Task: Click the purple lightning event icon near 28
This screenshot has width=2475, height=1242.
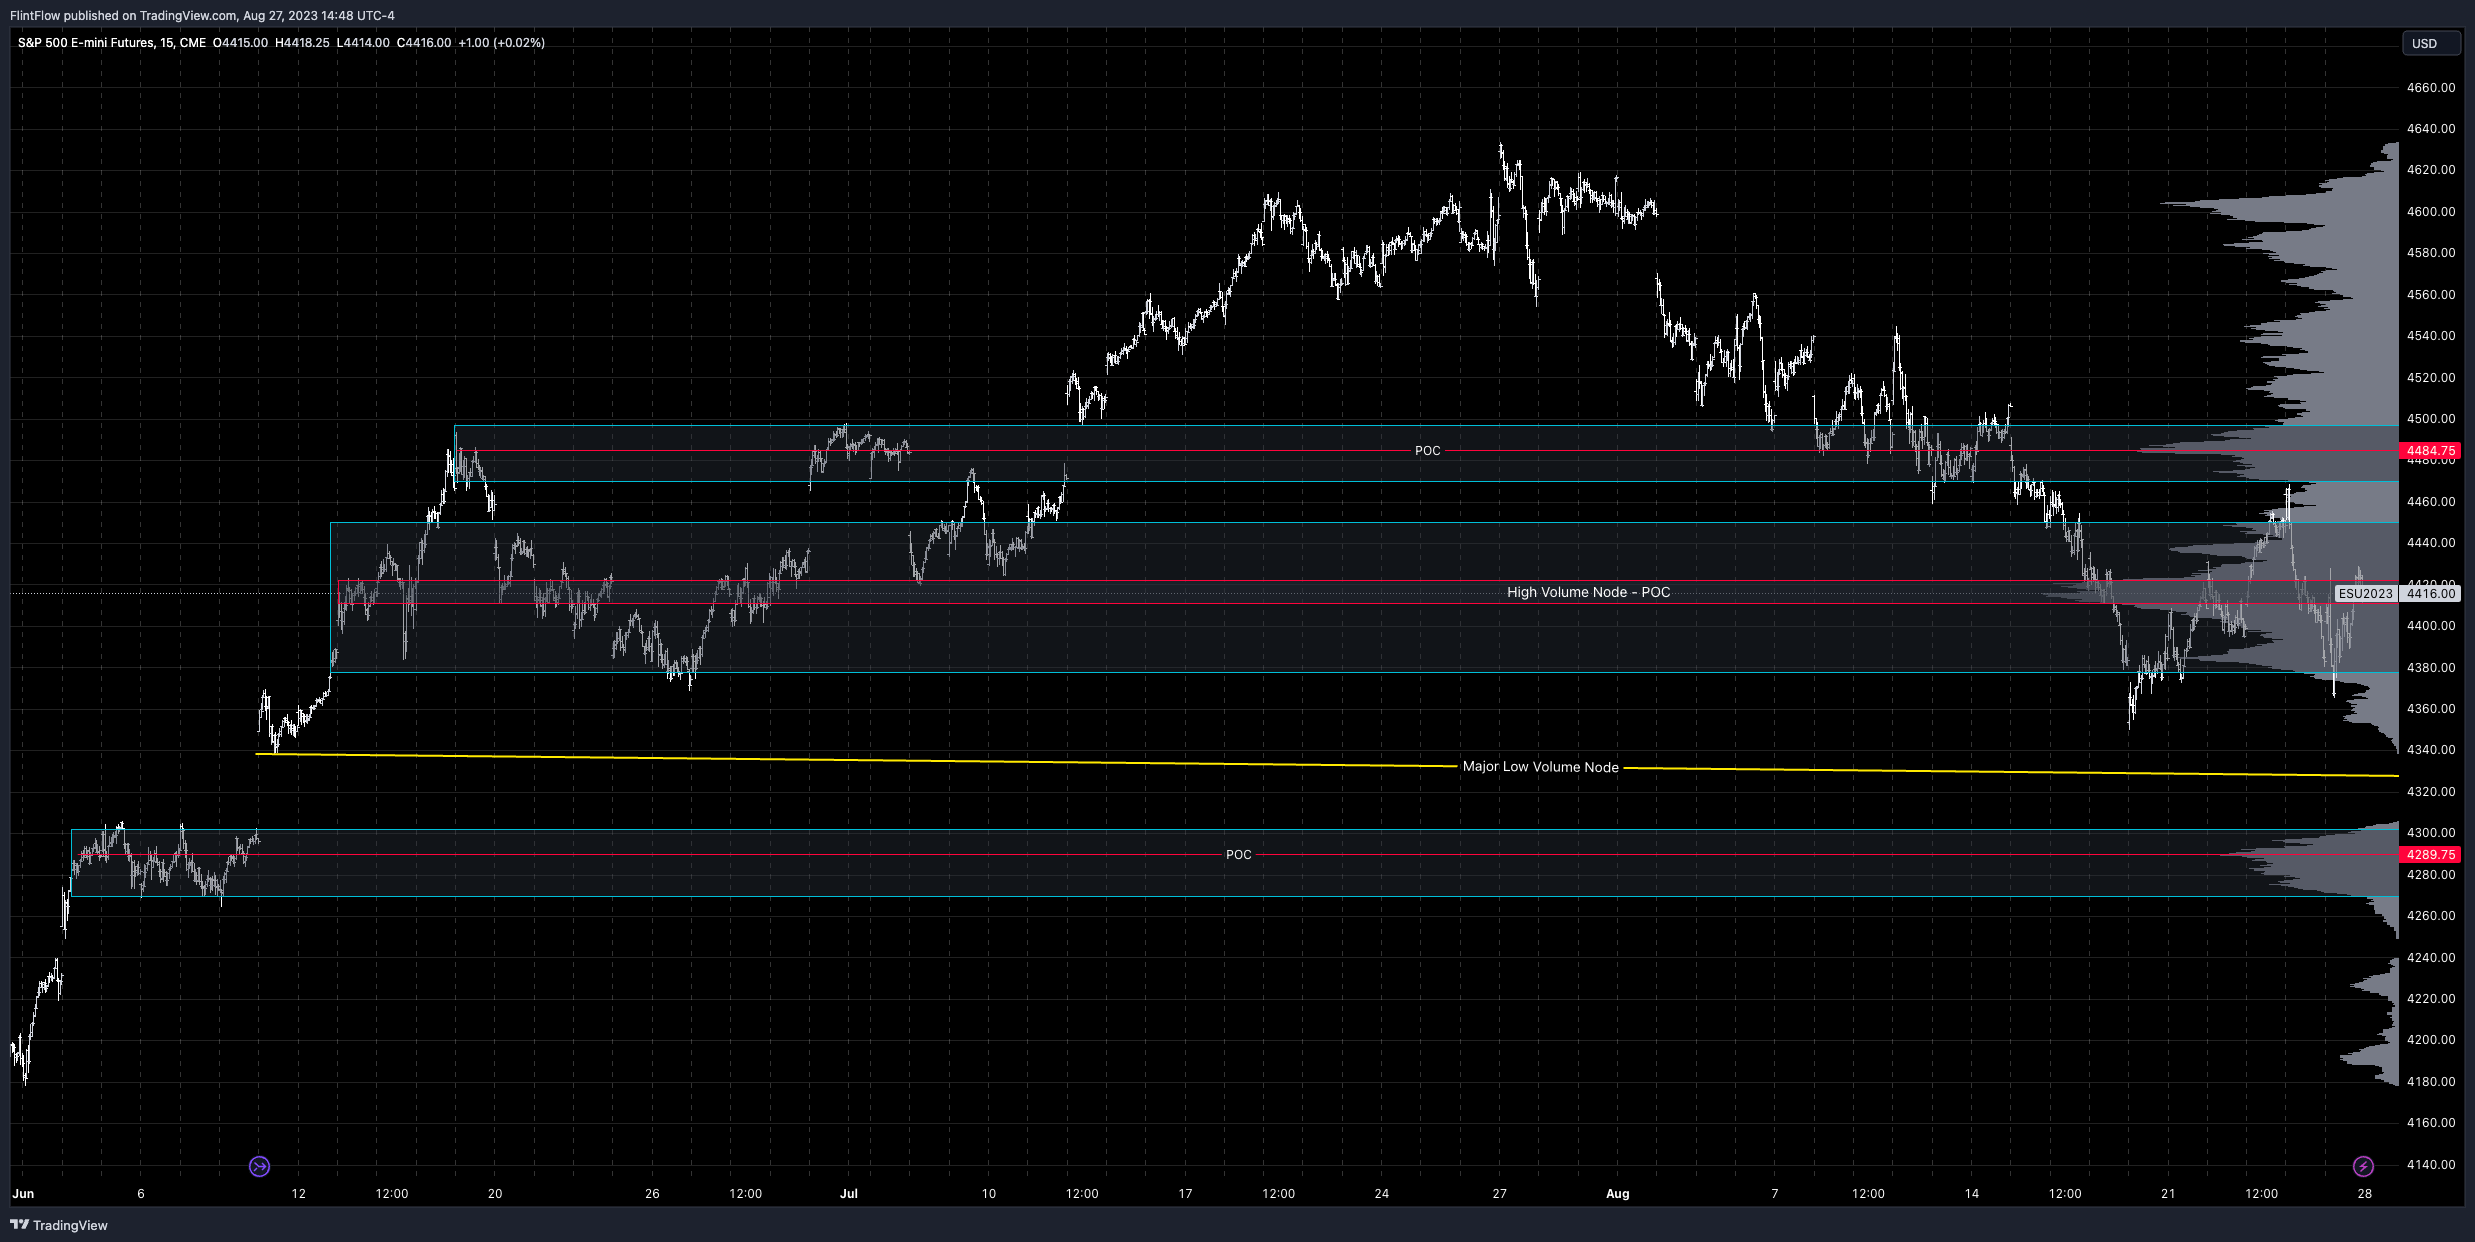Action: [2362, 1166]
